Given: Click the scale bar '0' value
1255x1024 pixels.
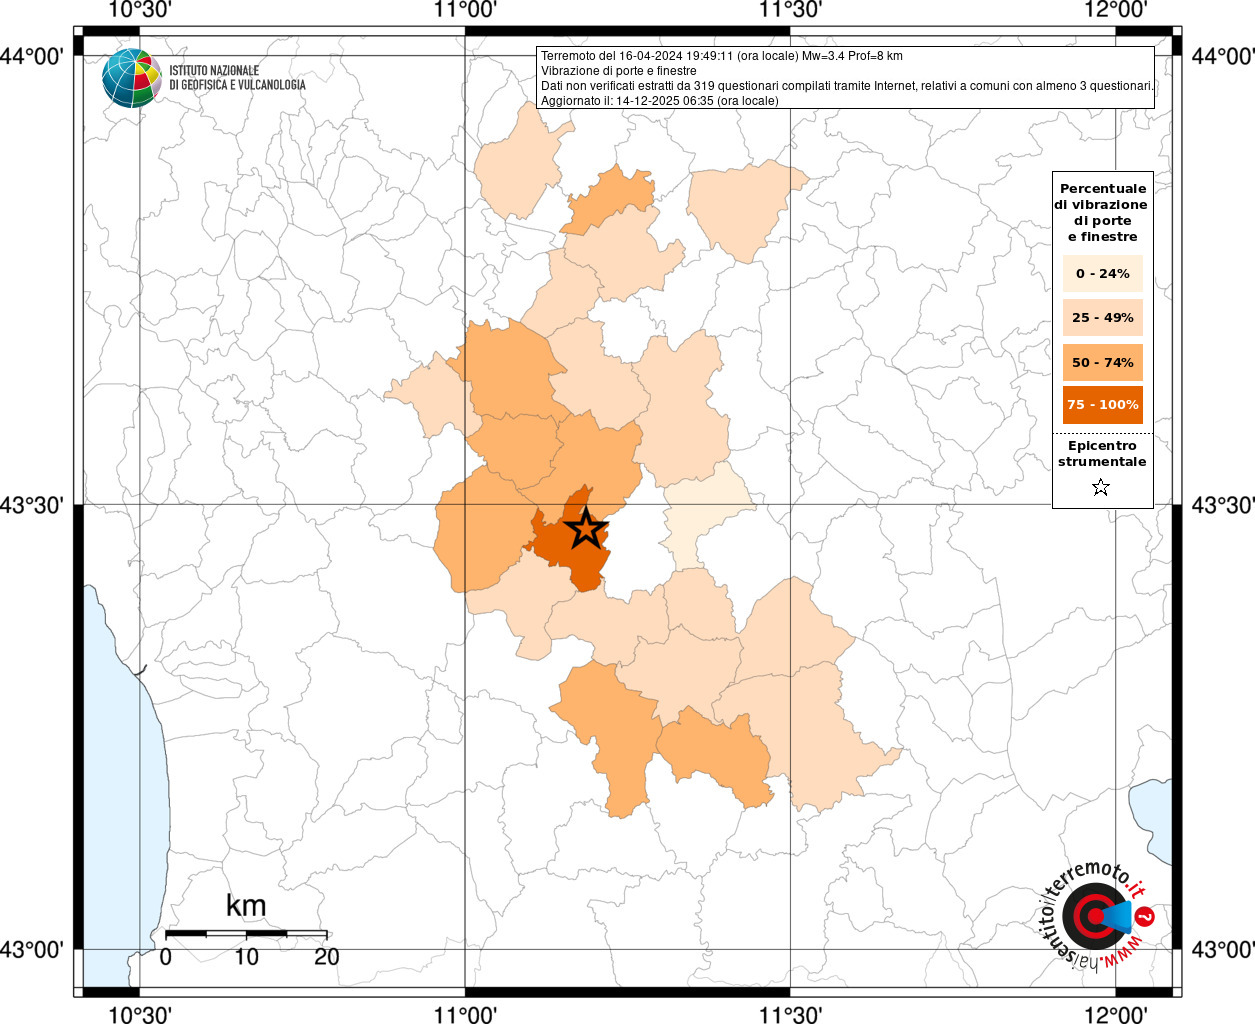Looking at the screenshot, I should pos(166,956).
